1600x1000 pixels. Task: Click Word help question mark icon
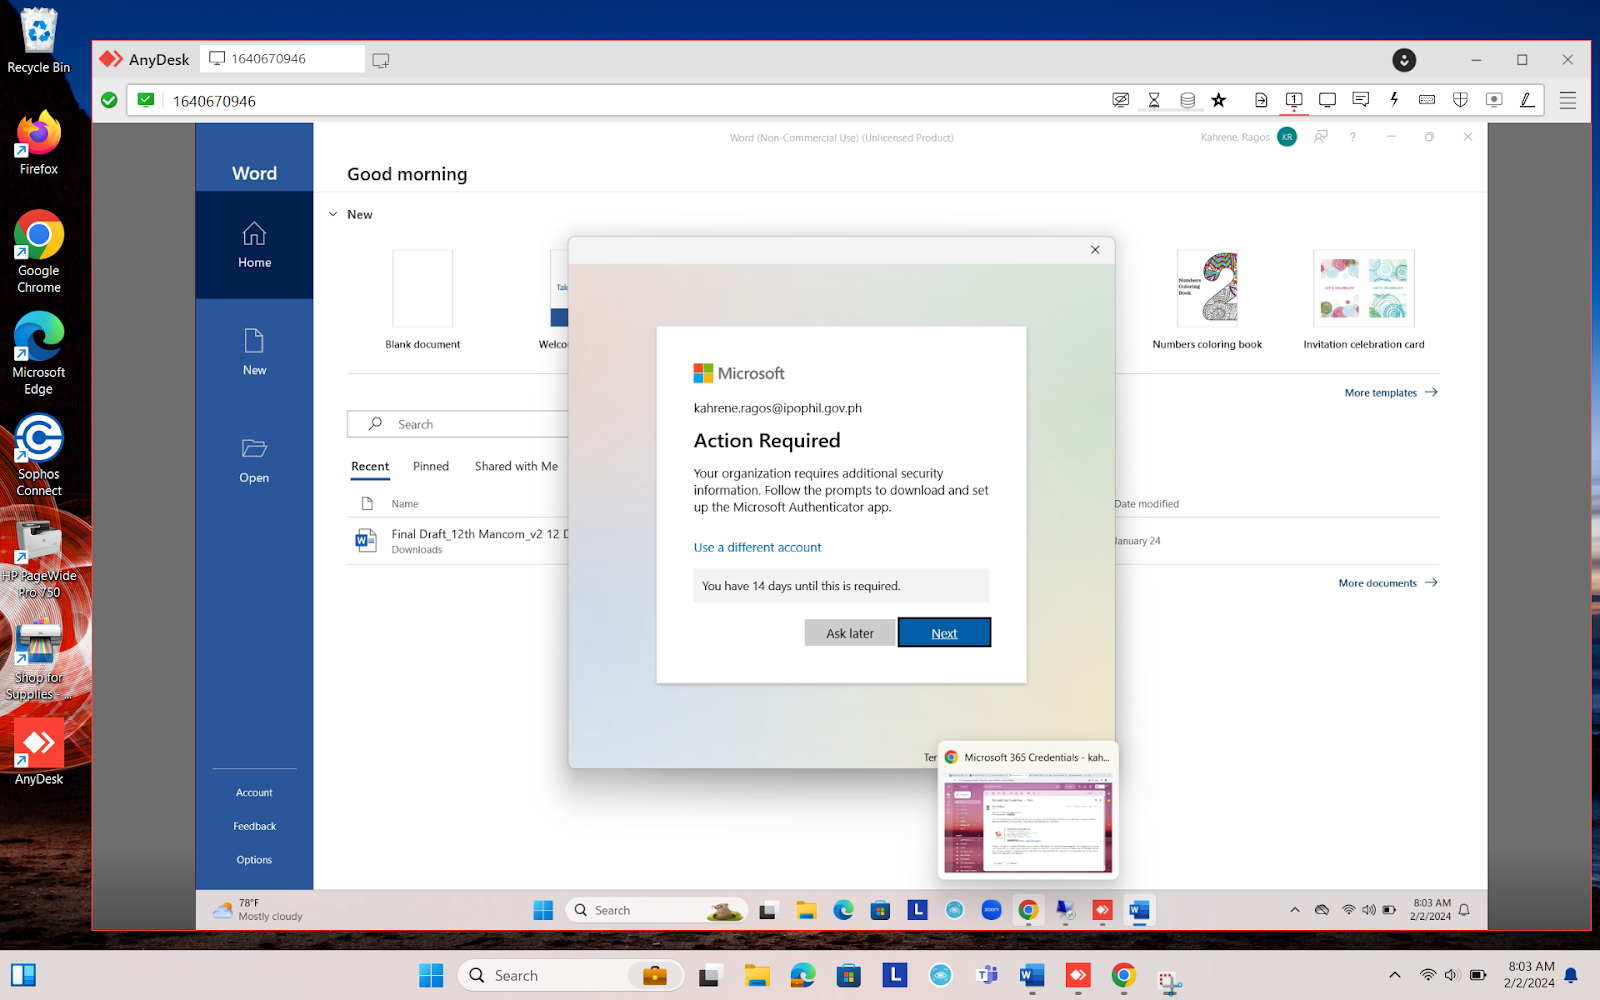[1353, 137]
